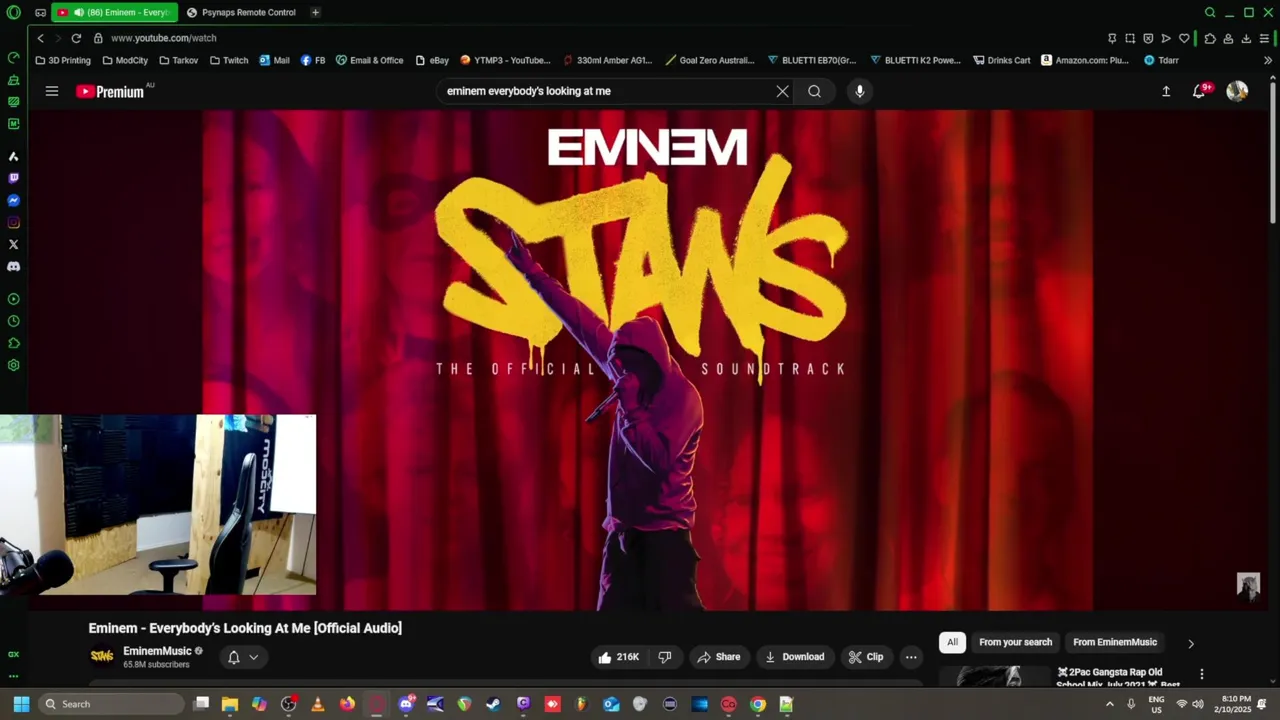Select the From your search chip
The image size is (1280, 720).
(x=1015, y=642)
